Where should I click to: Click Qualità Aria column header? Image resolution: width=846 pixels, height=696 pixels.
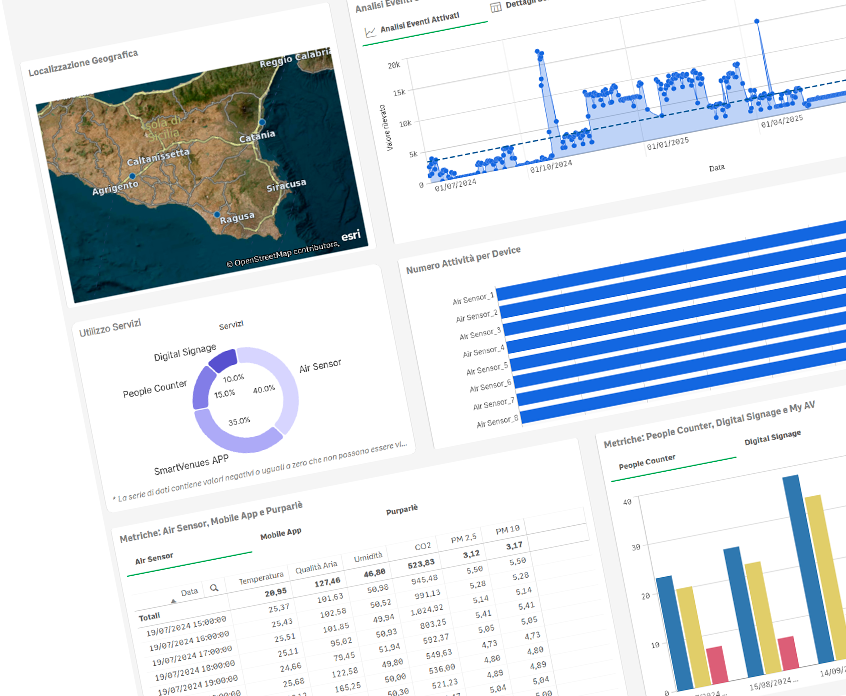(x=316, y=568)
